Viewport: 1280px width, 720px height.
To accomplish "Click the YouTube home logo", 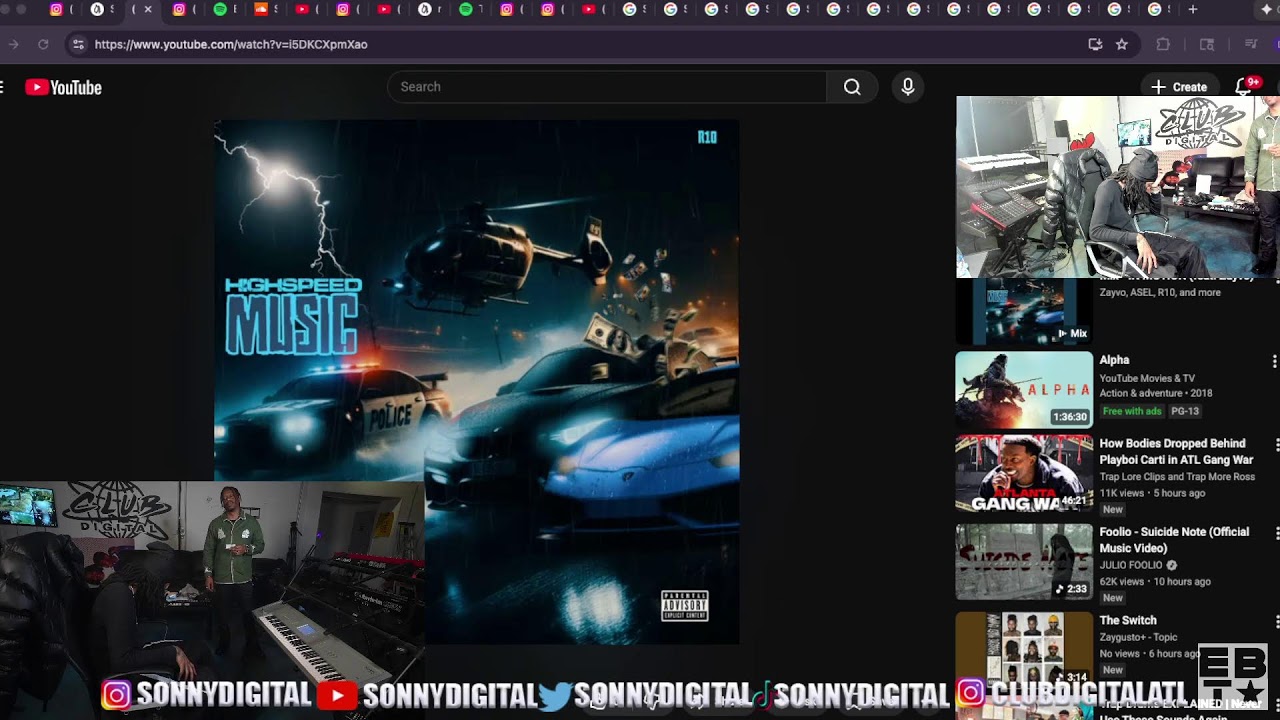I will click(64, 88).
